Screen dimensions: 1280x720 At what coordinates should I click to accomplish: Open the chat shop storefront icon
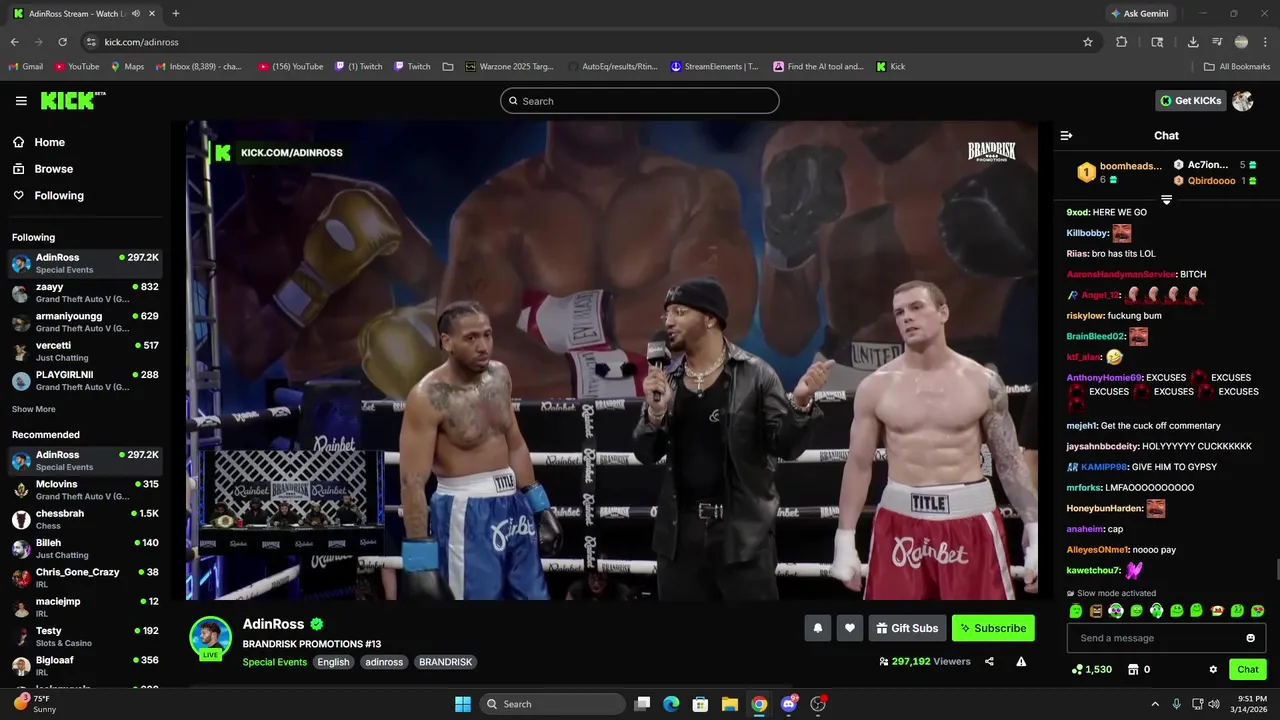click(1133, 670)
